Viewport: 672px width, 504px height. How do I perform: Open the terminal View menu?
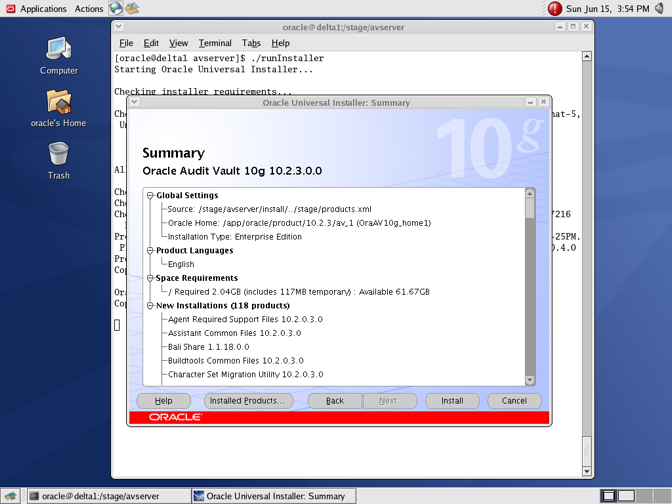[x=178, y=43]
